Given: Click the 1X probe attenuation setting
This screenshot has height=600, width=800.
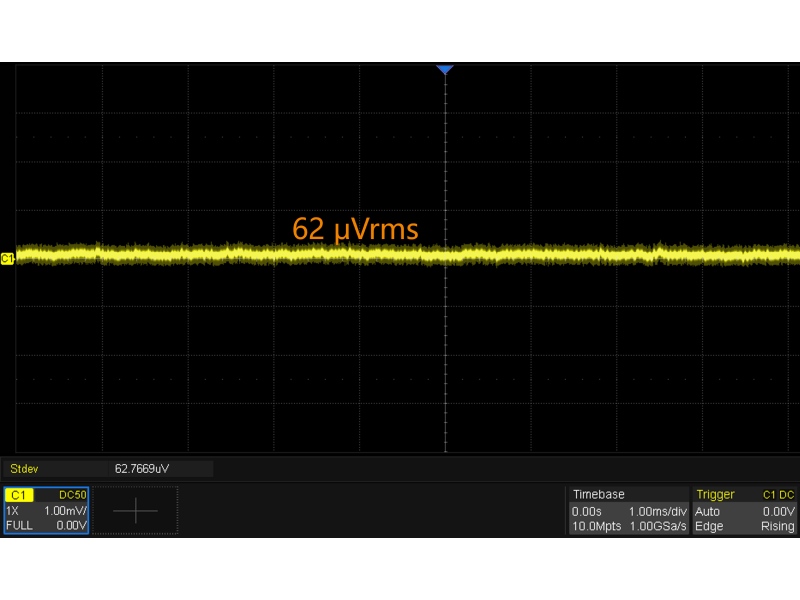Looking at the screenshot, I should [x=14, y=510].
